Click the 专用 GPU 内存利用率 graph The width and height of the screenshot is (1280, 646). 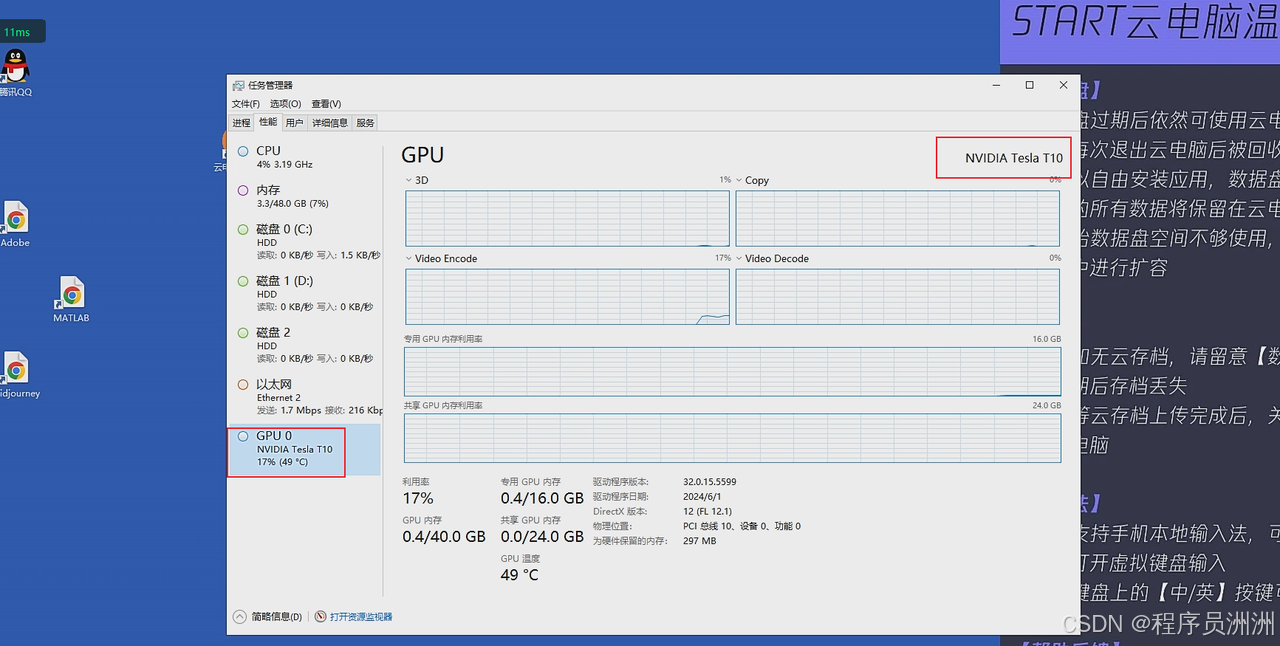tap(732, 371)
